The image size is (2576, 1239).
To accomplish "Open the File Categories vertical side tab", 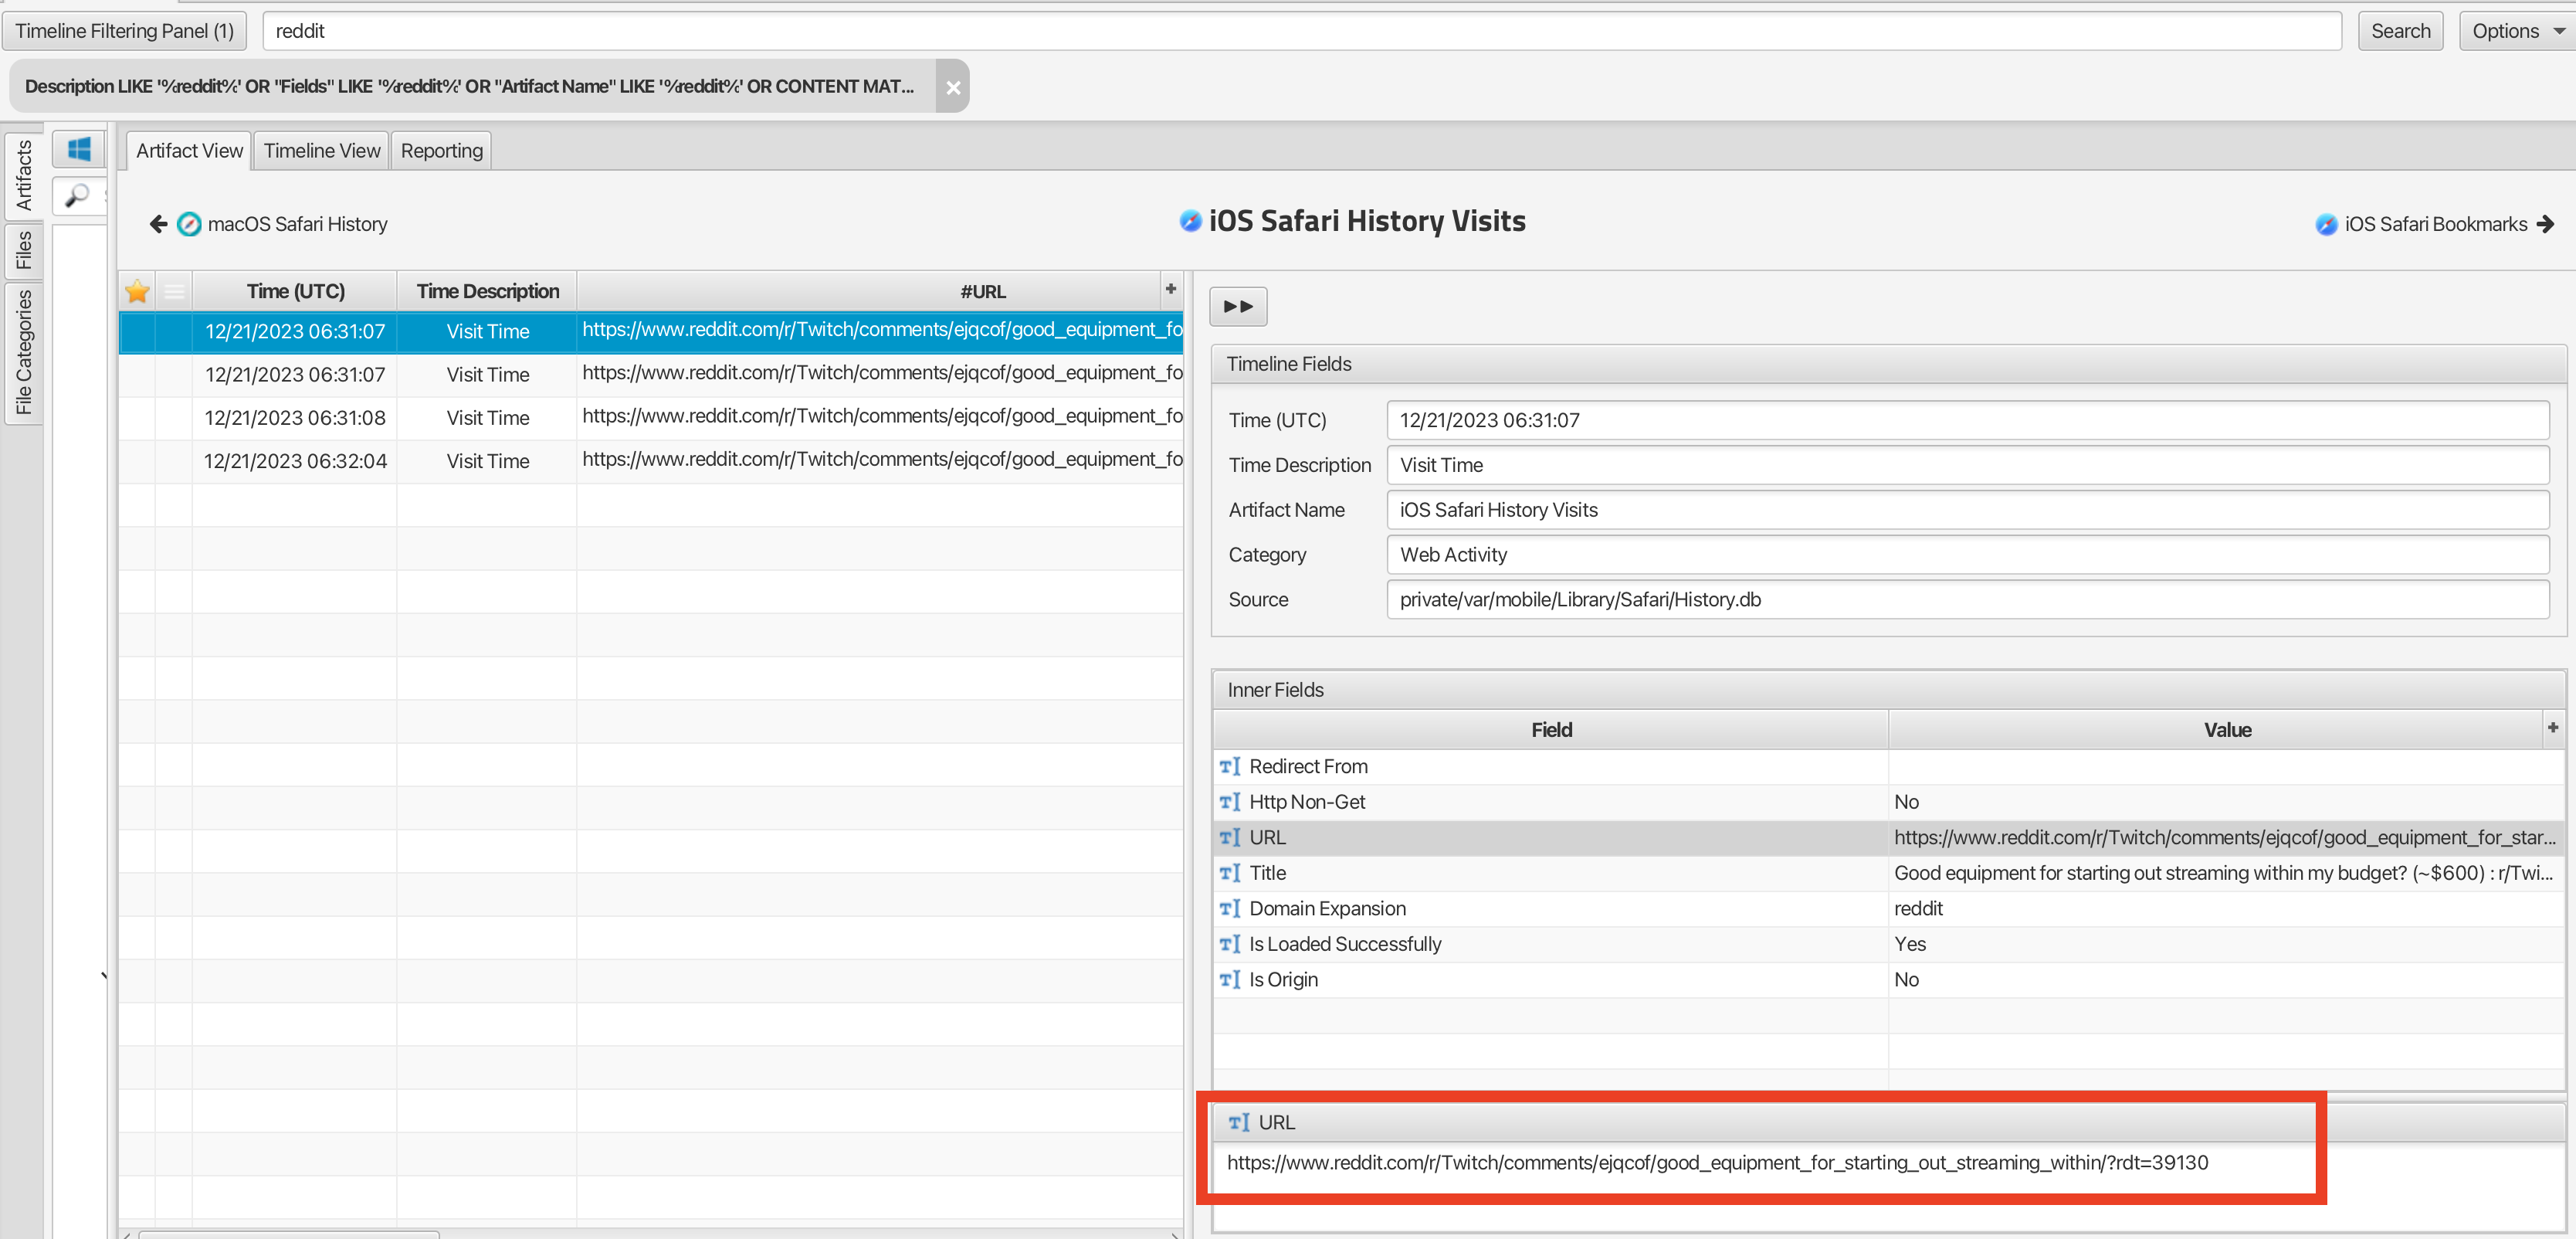I will pos(23,353).
